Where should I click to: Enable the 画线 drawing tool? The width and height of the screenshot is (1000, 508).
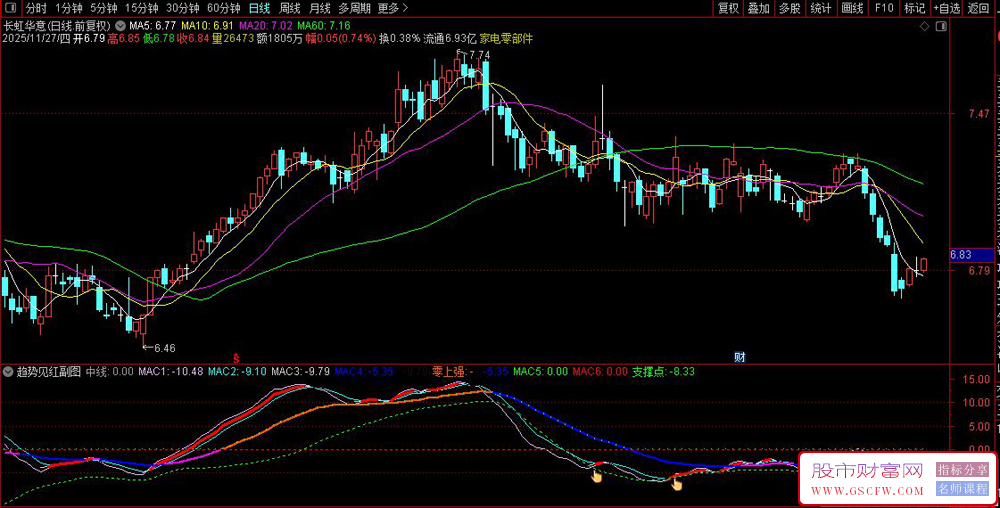(852, 8)
